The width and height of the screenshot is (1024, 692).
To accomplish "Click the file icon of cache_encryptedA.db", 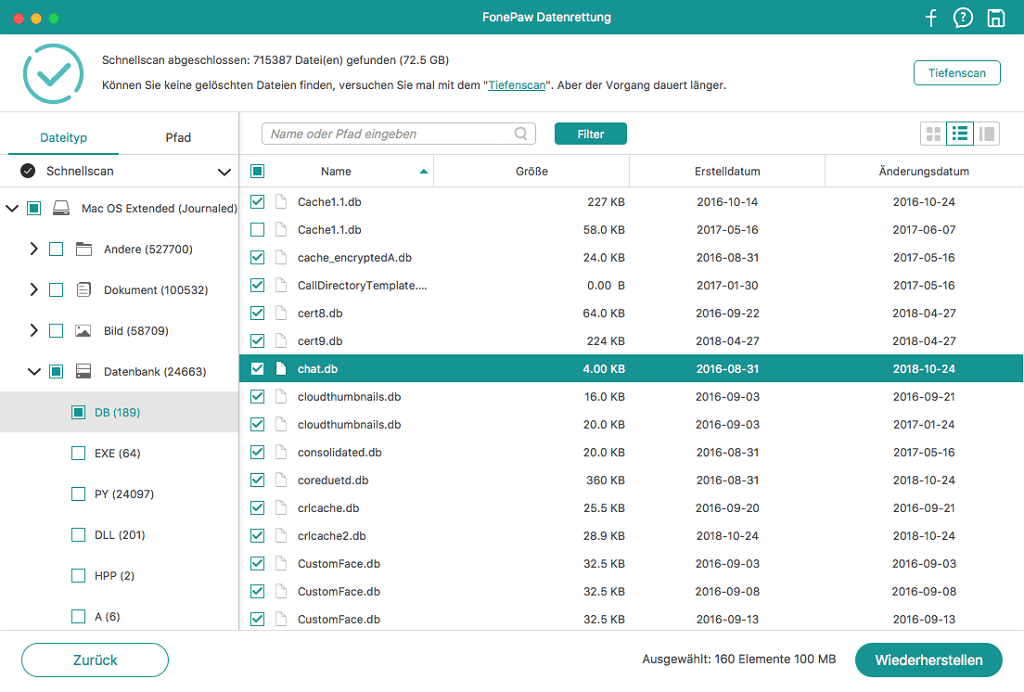I will pyautogui.click(x=281, y=258).
